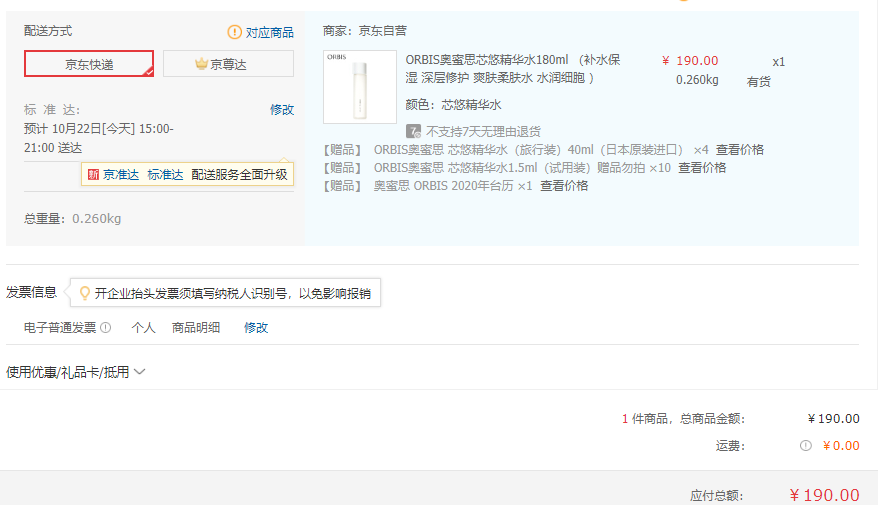
Task: Click the red 新 badge icon
Action: click(x=93, y=175)
